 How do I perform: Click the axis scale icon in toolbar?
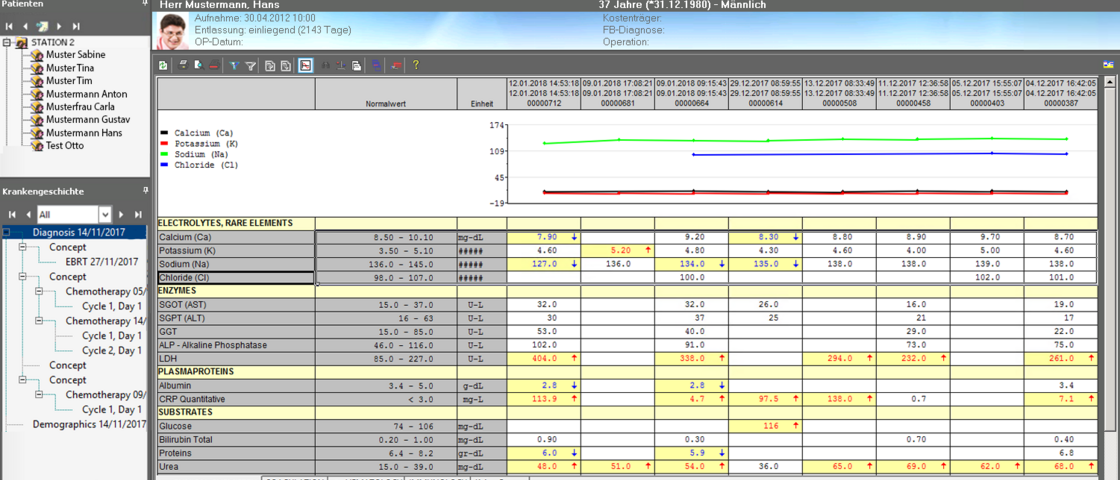[x=341, y=65]
